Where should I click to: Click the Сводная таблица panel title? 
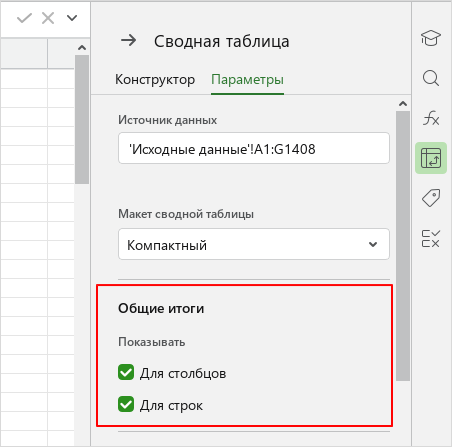tap(222, 41)
